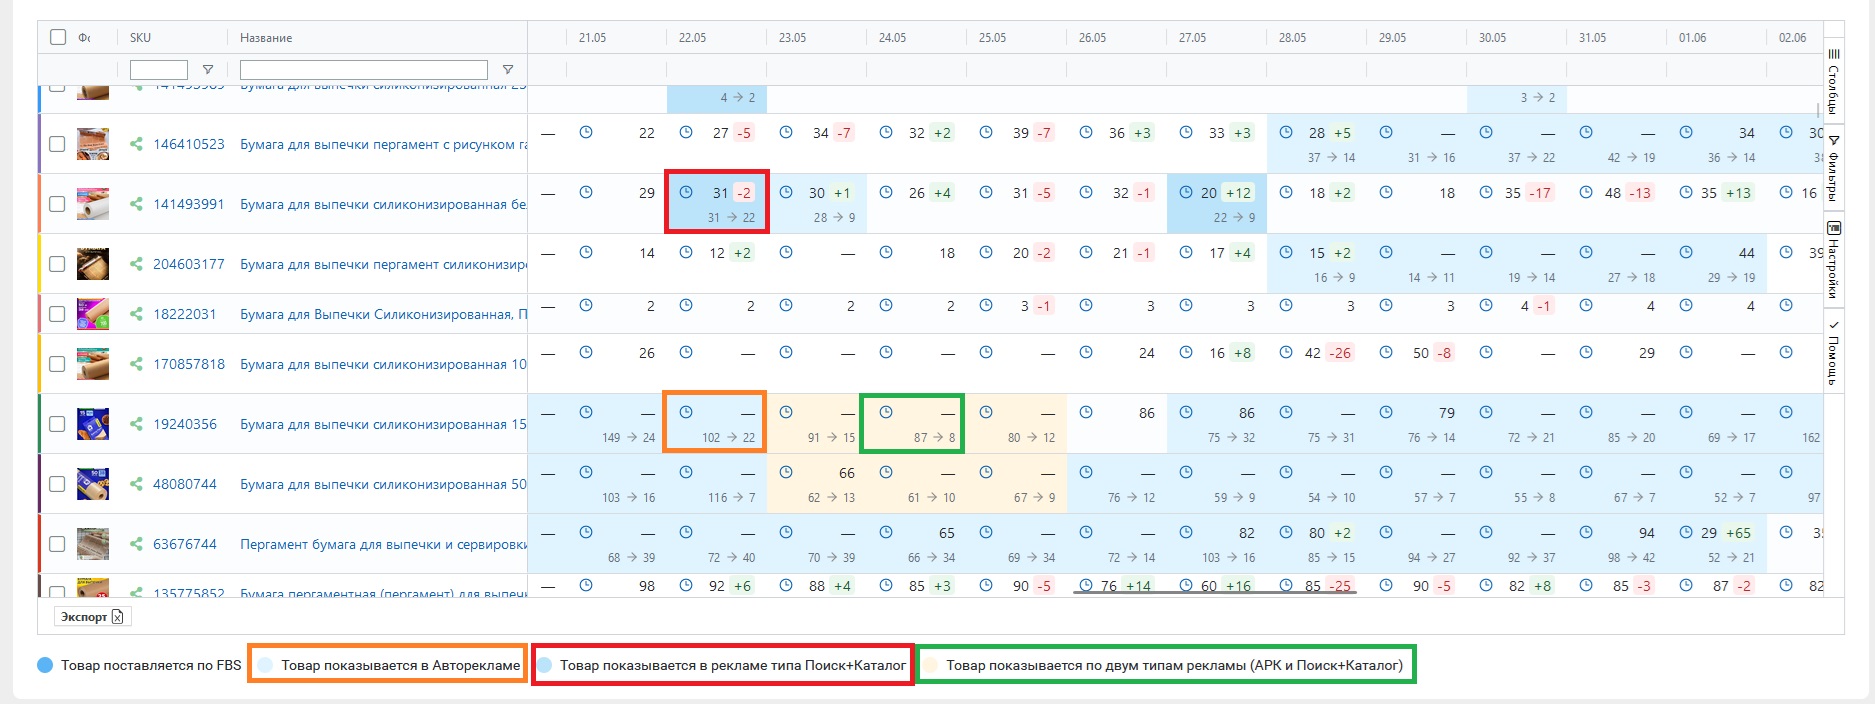Click clock icon in the orange-outlined 22.05 cell

[686, 412]
